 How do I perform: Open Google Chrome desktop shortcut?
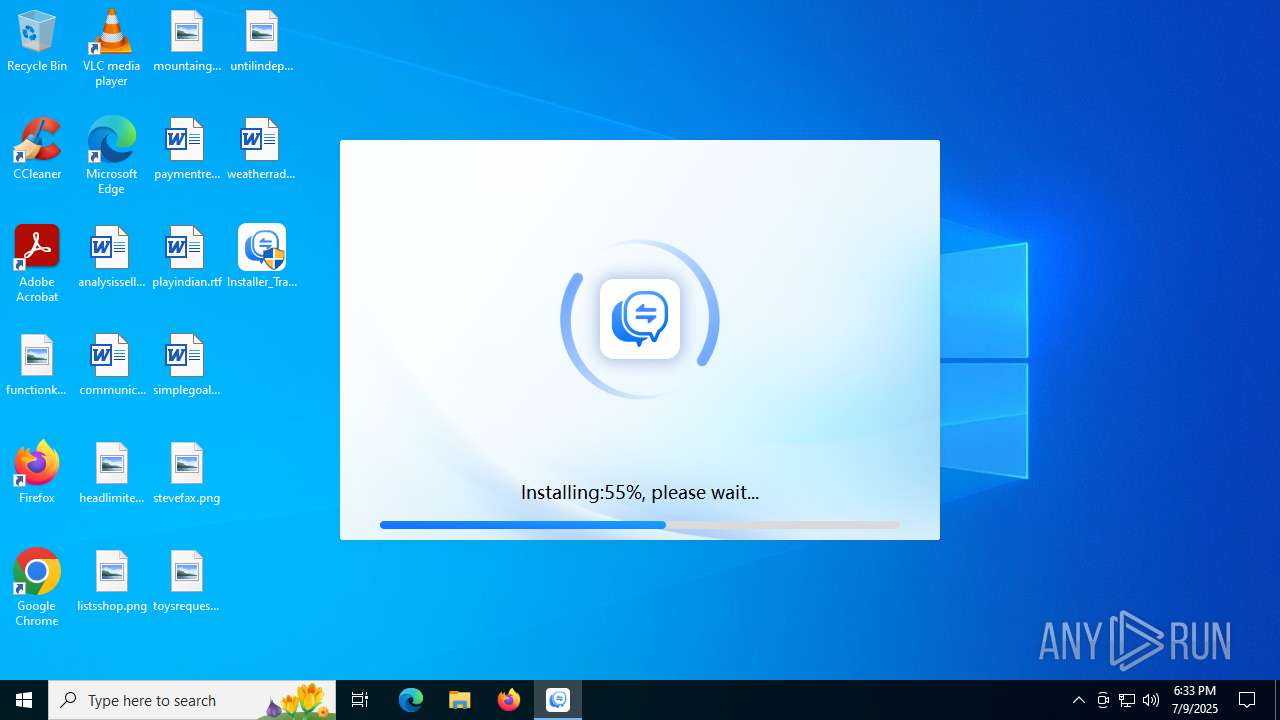[x=37, y=588]
